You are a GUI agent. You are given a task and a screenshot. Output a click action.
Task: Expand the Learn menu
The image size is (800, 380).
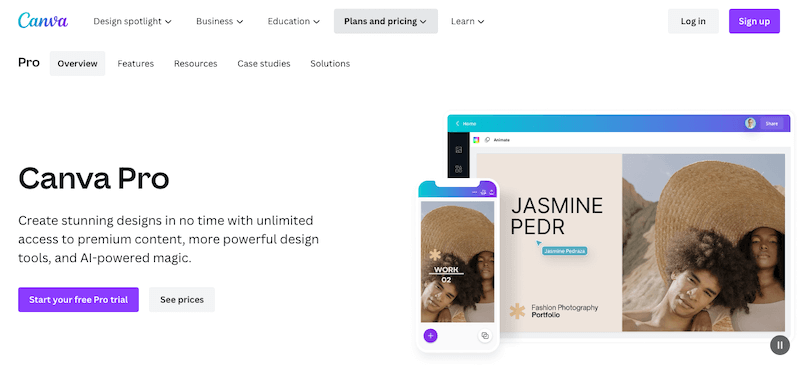pyautogui.click(x=467, y=21)
